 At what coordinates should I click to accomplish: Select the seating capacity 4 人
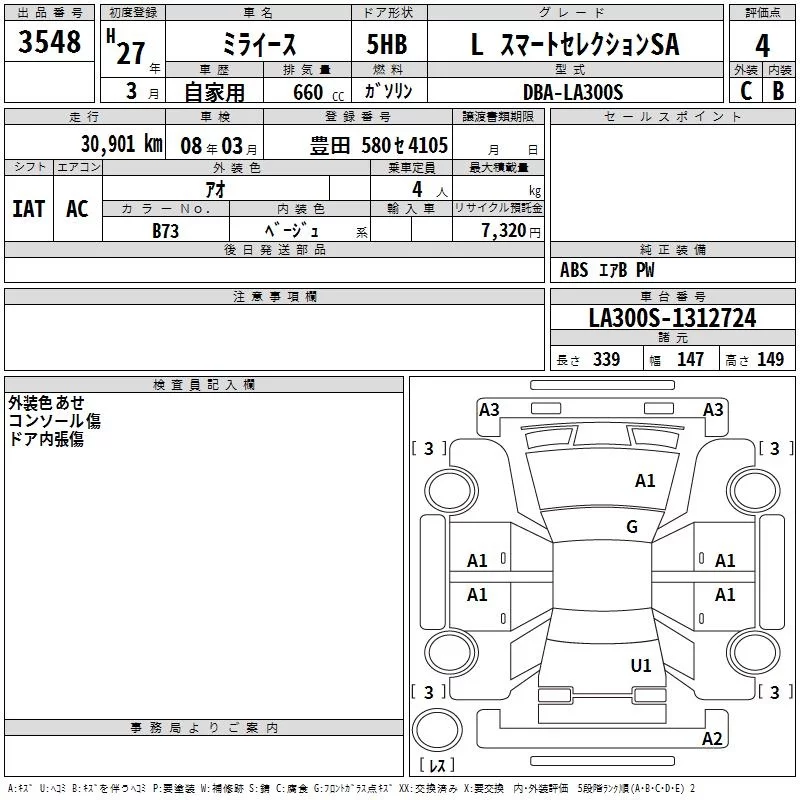point(430,190)
